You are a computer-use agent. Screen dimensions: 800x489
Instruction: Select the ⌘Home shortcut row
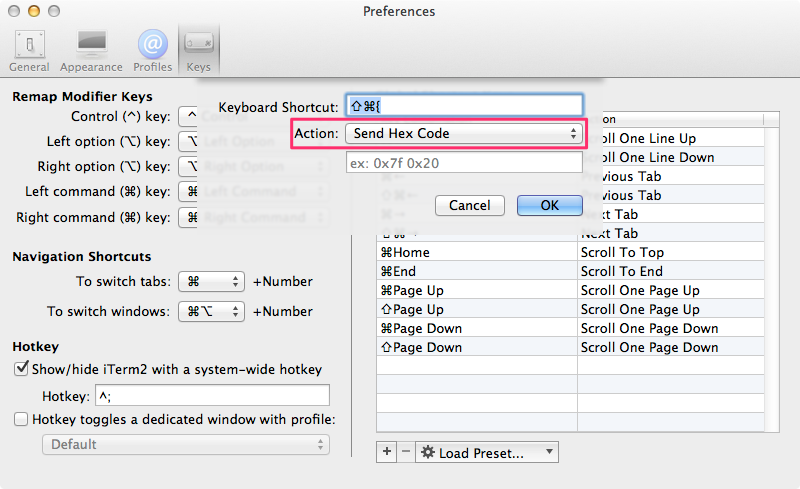pos(570,252)
